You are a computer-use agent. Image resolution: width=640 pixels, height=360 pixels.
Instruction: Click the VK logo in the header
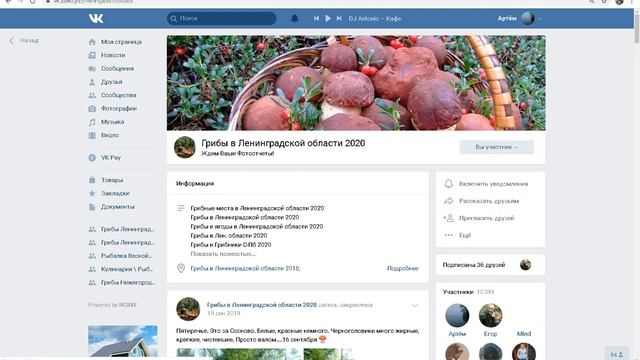(96, 18)
